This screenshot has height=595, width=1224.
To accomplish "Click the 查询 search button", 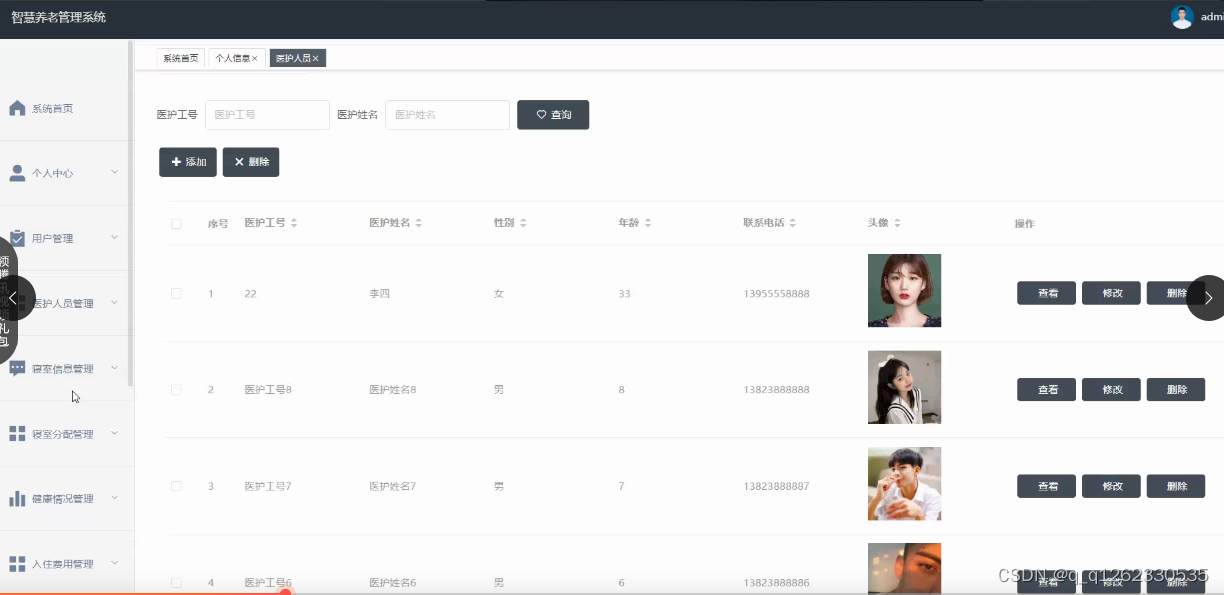I will coord(553,114).
